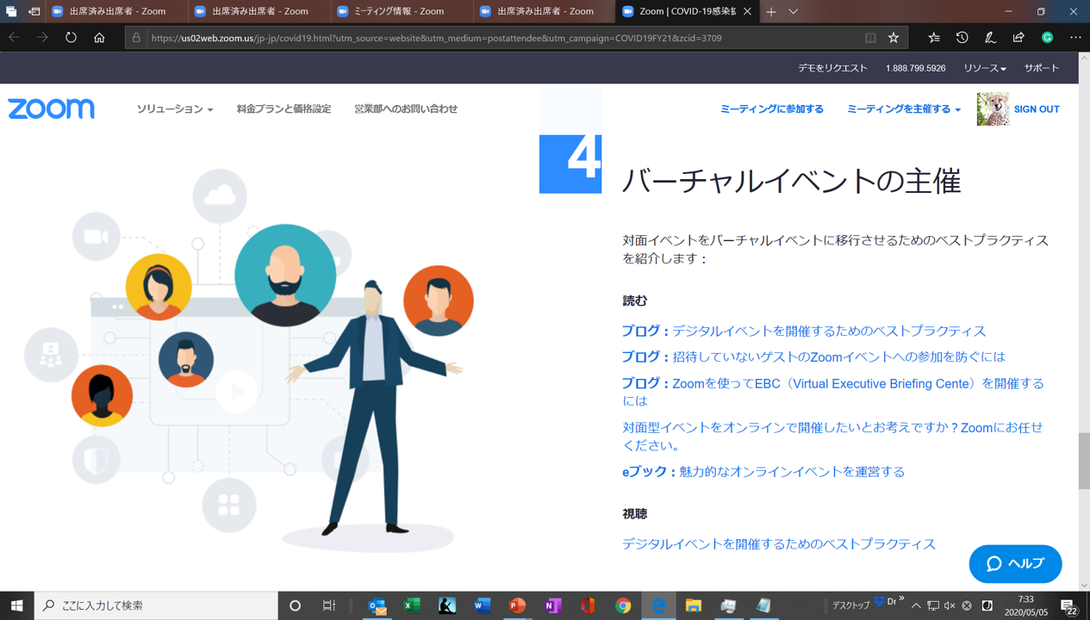This screenshot has width=1090, height=620.
Task: Click the Zoom logo in header
Action: [x=51, y=108]
